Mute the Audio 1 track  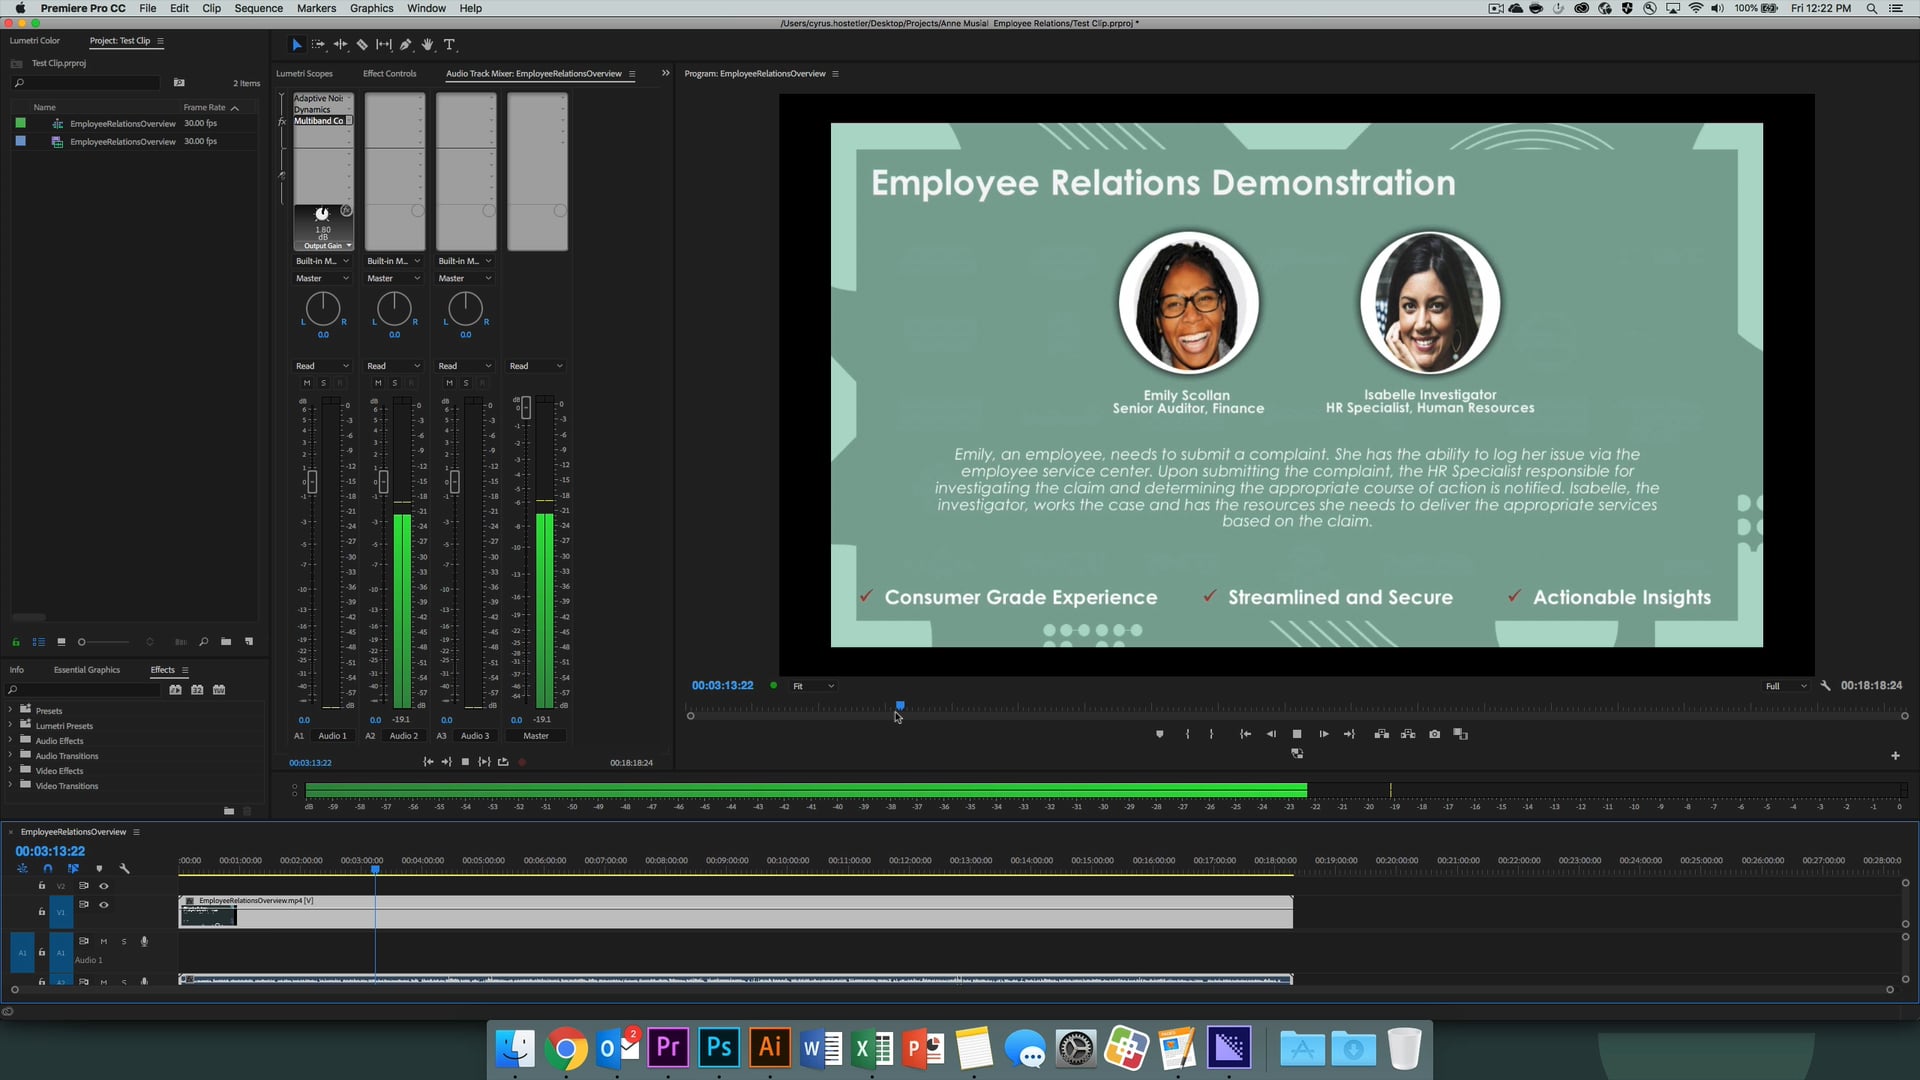[x=103, y=941]
